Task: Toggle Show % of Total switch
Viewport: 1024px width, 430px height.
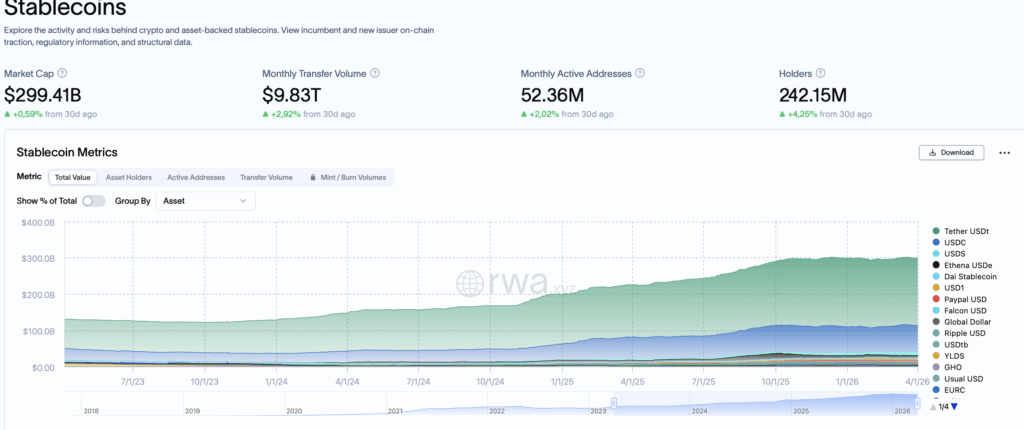Action: point(93,201)
